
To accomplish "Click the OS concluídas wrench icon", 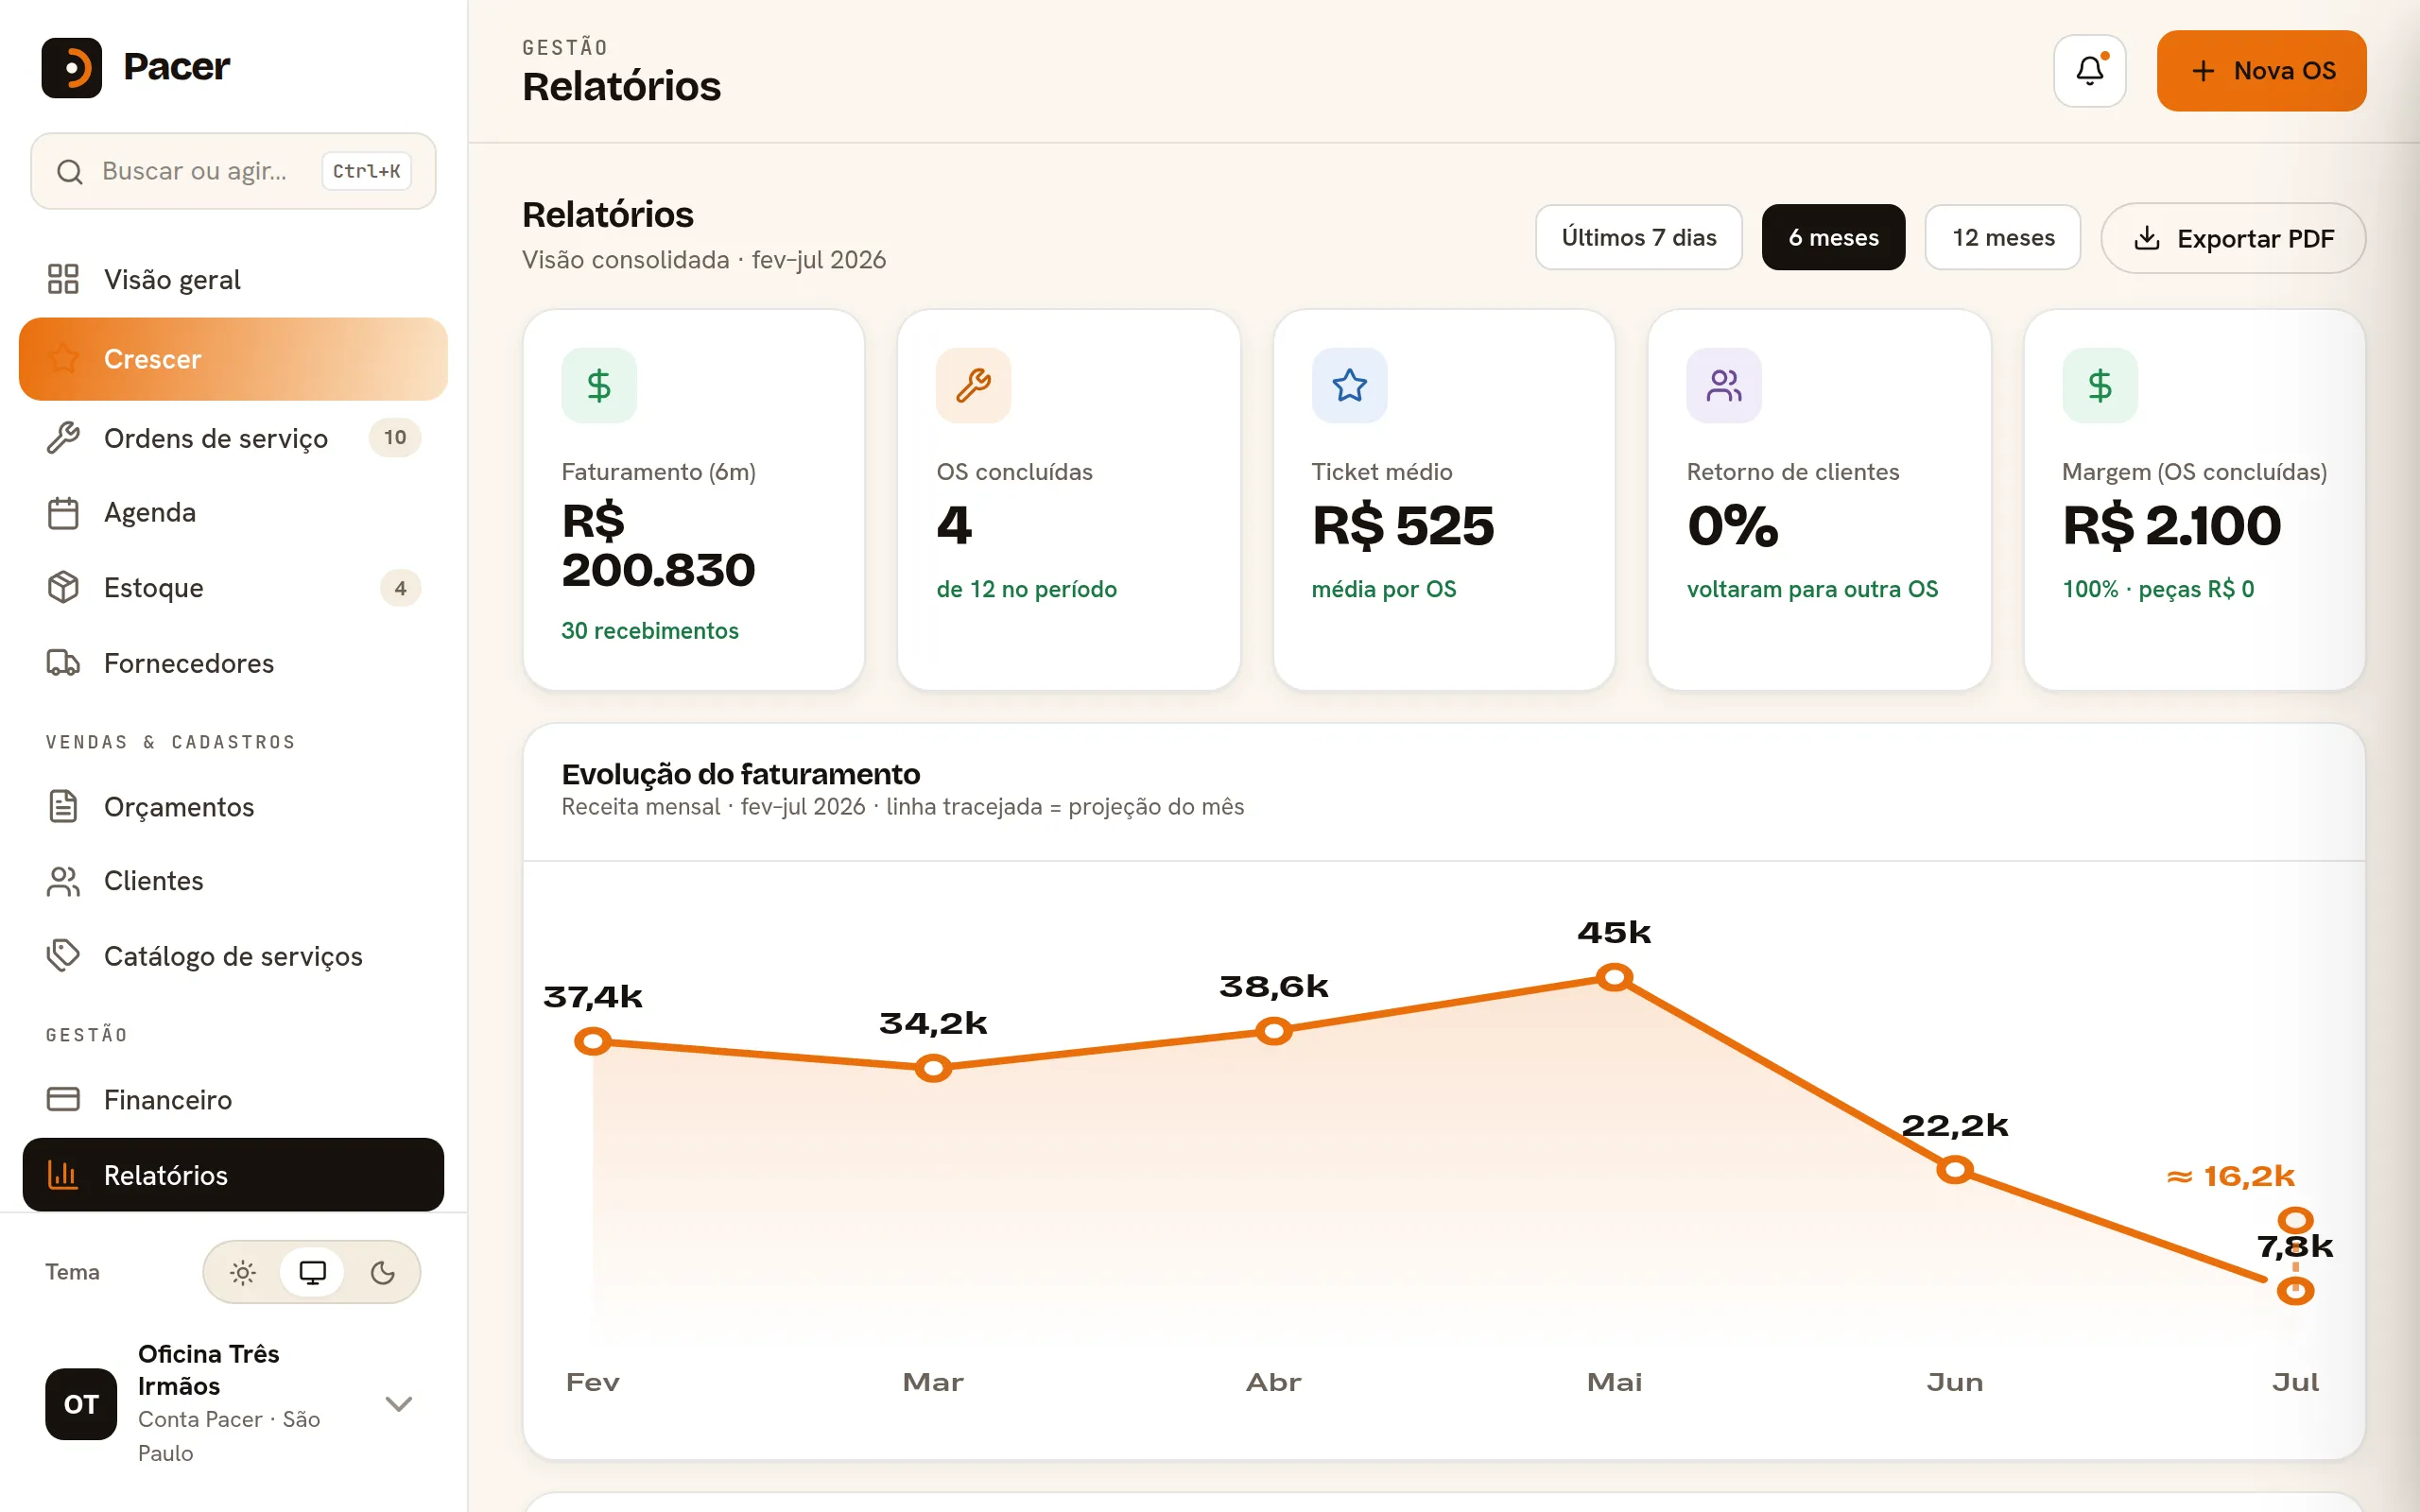I will click(x=974, y=385).
